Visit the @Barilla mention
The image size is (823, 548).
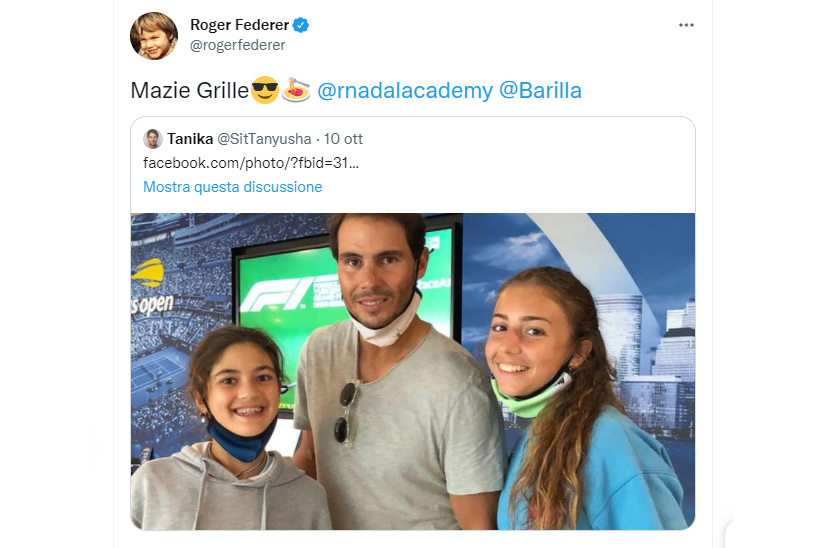[x=540, y=90]
